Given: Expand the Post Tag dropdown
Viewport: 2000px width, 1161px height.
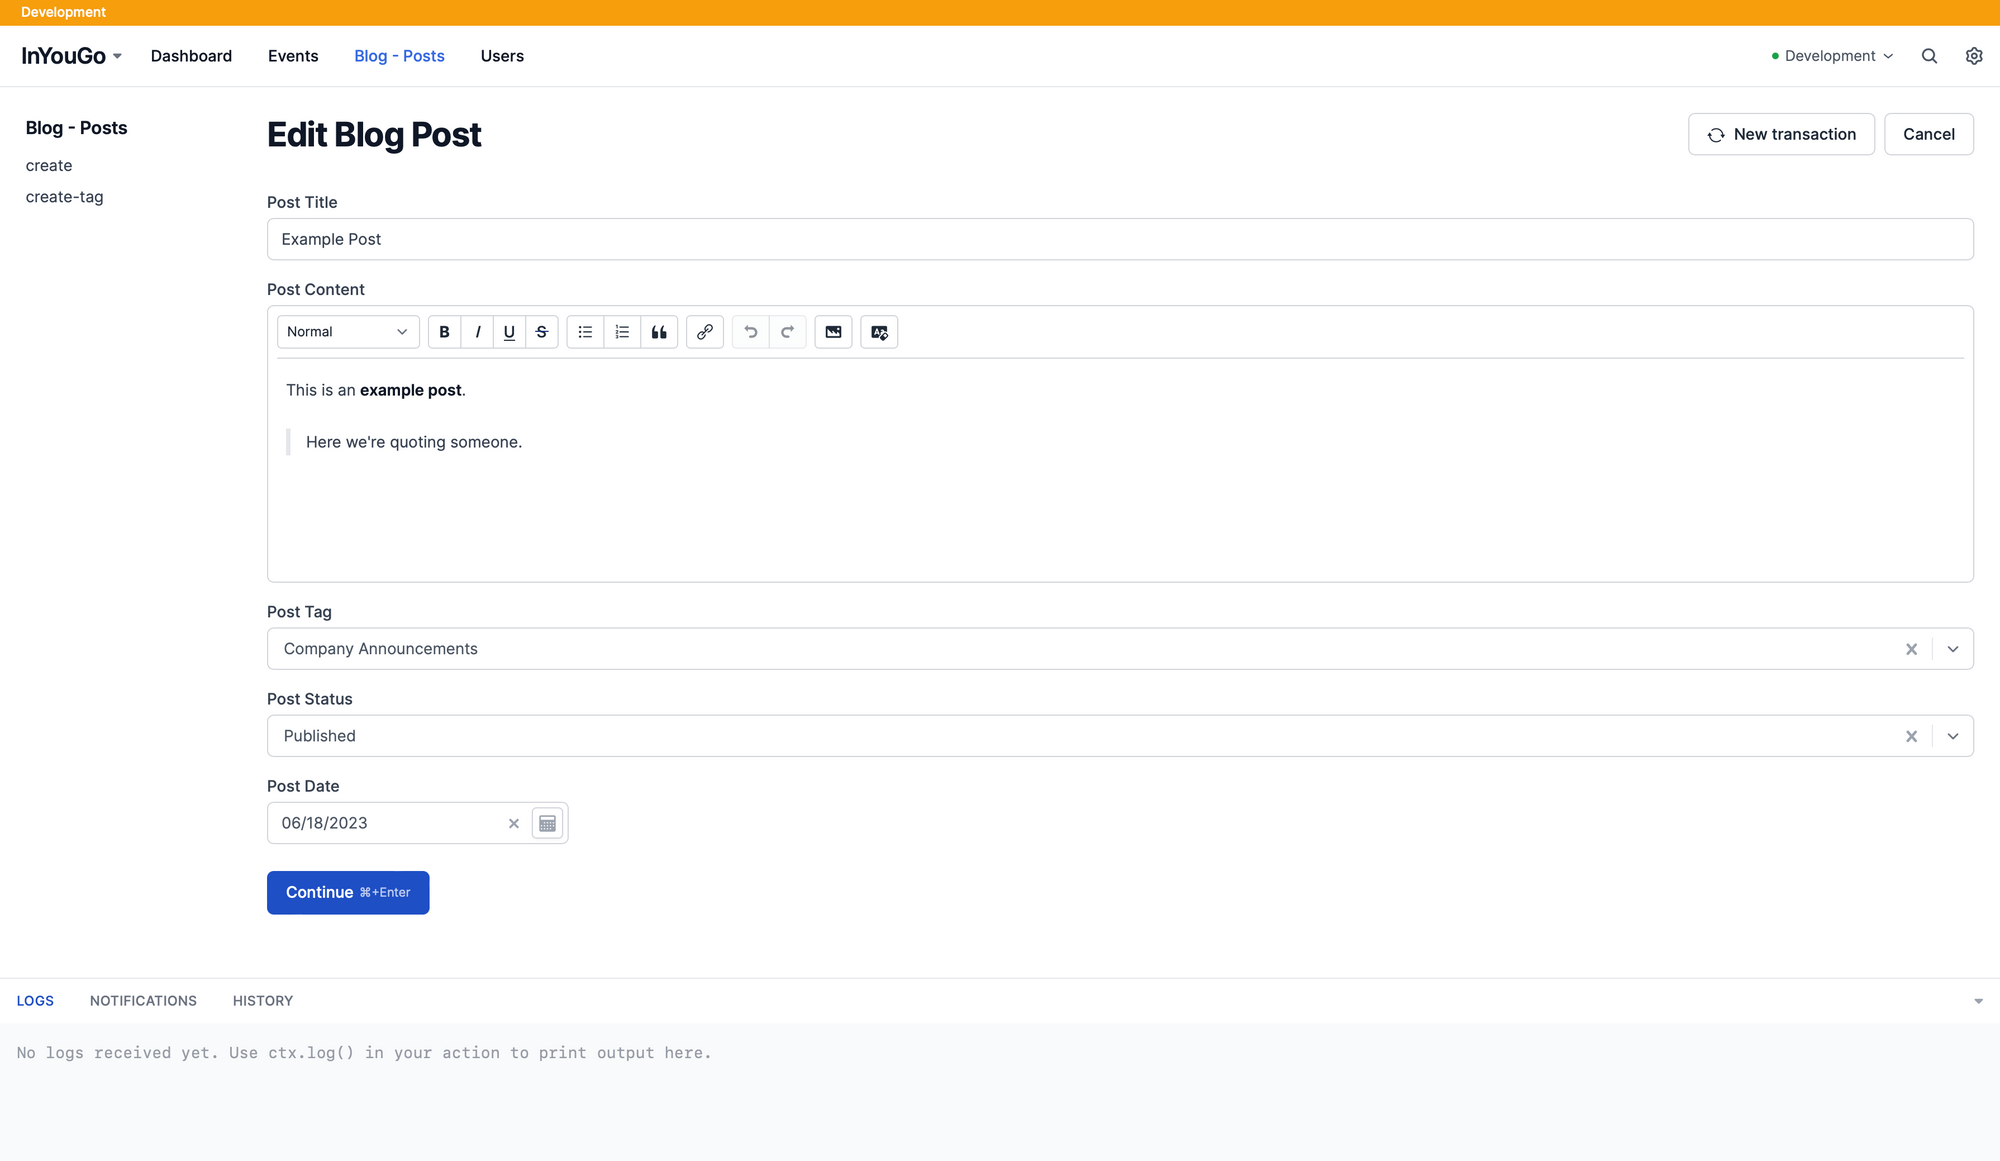Looking at the screenshot, I should pos(1952,649).
